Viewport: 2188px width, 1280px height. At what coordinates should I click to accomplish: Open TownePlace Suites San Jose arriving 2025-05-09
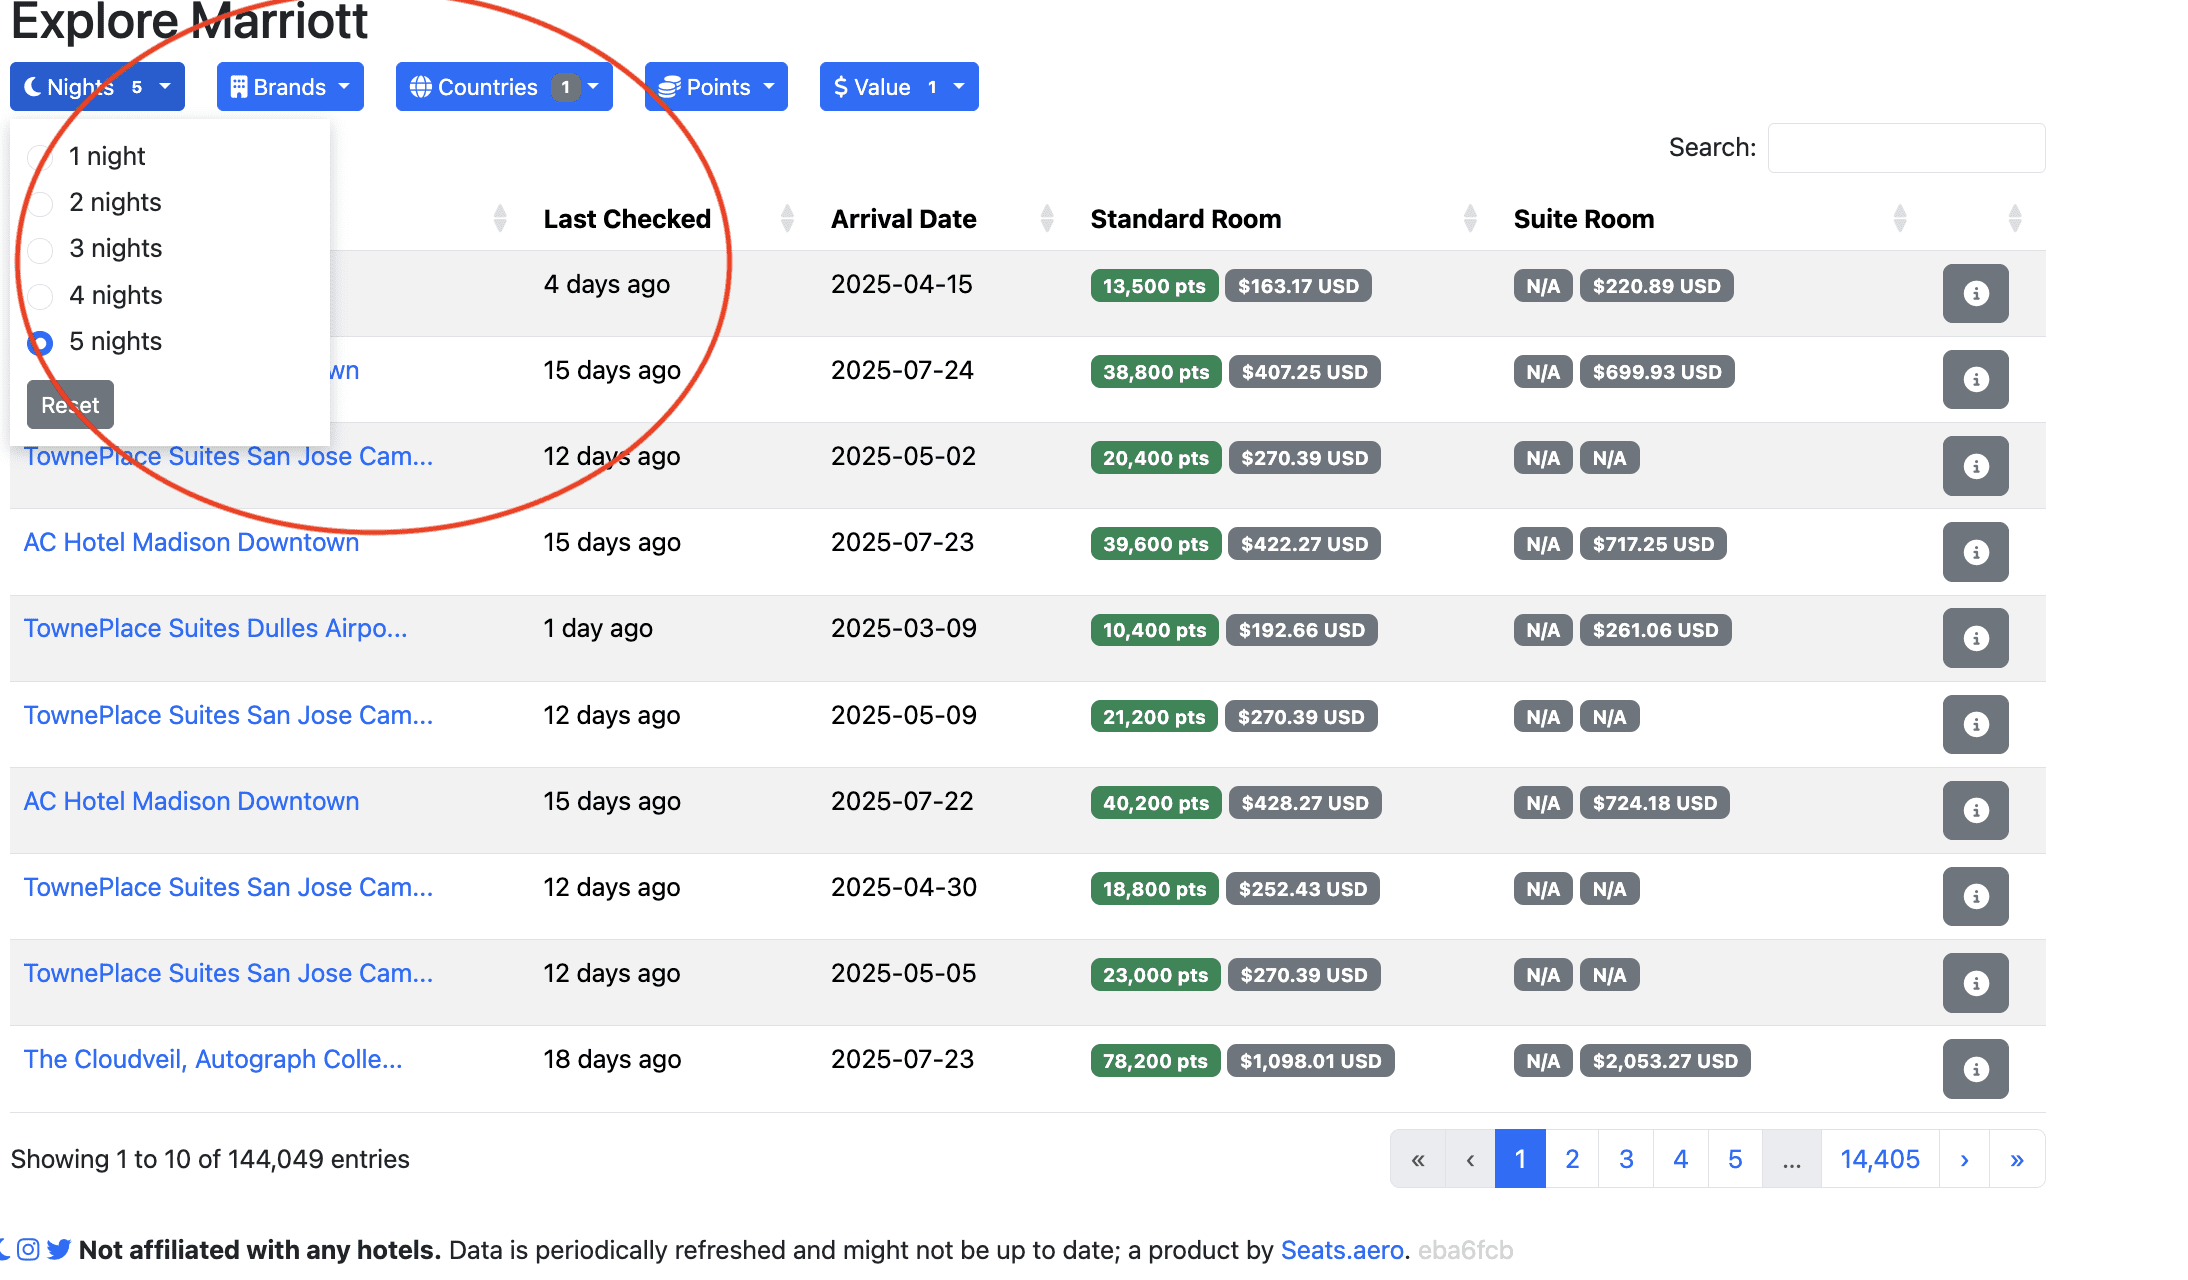[x=228, y=715]
